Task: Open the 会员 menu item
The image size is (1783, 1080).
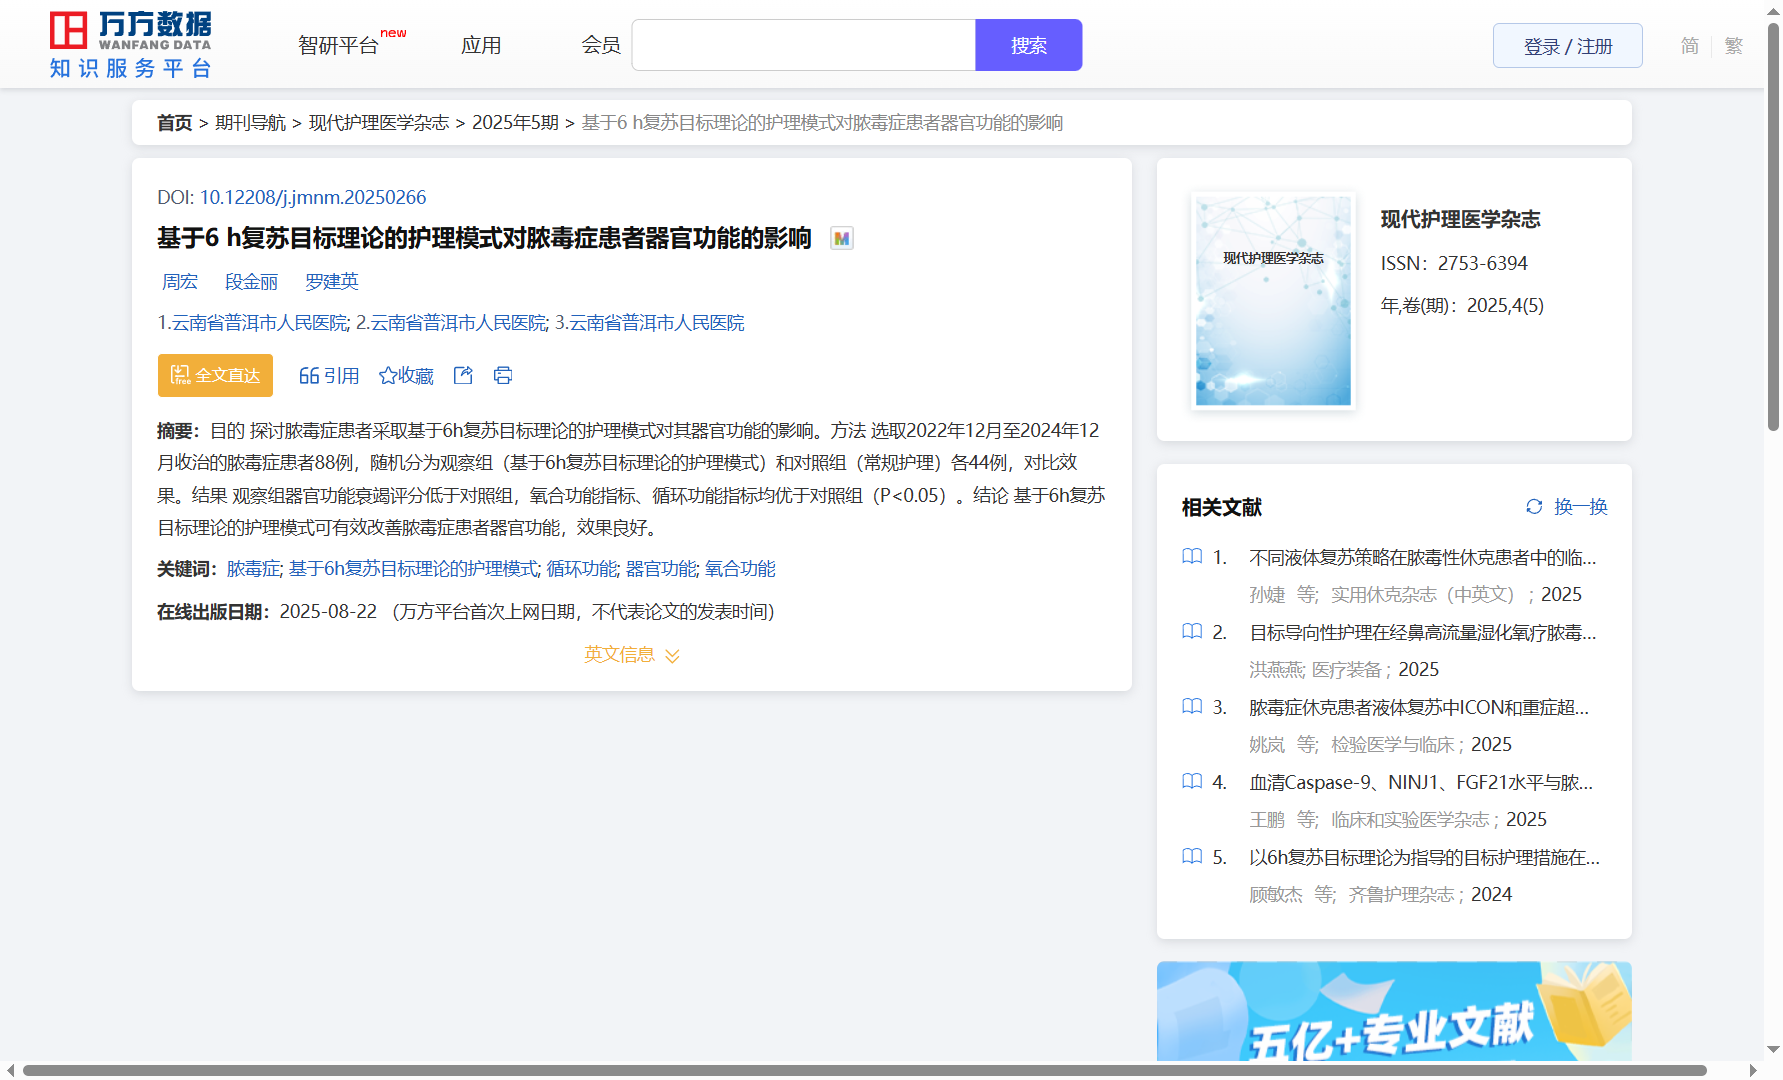Action: tap(601, 46)
